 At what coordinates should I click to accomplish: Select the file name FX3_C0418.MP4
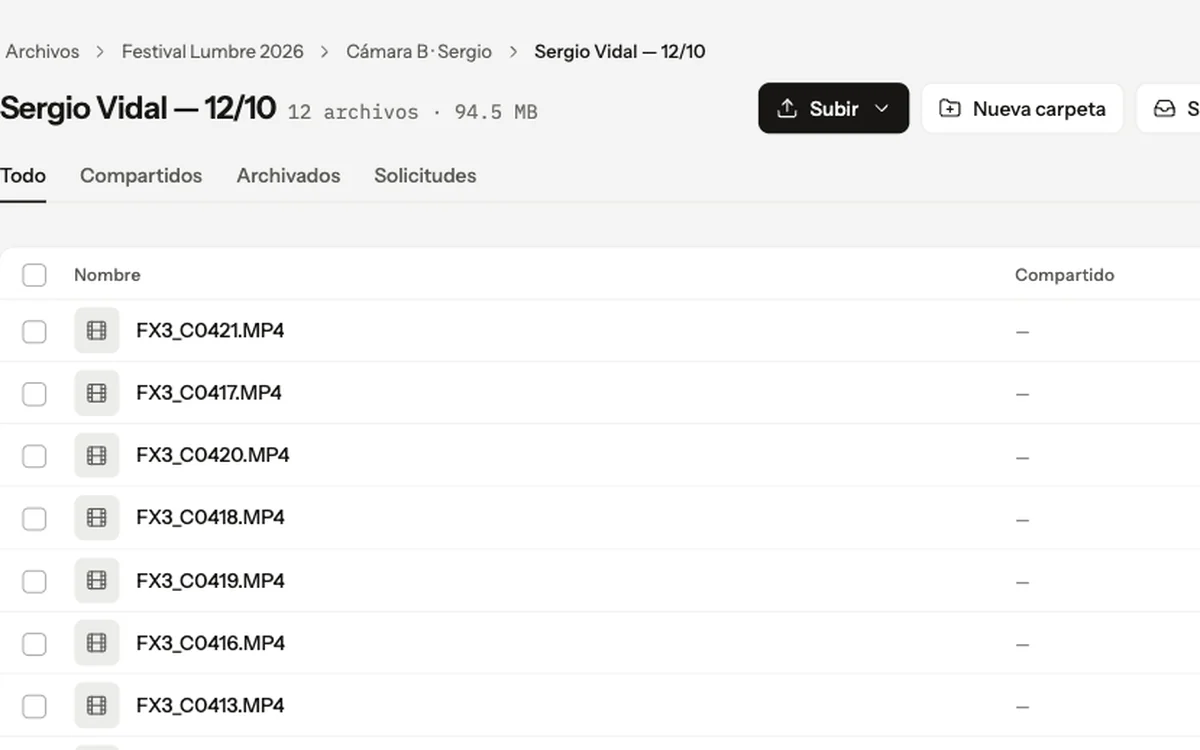tap(210, 518)
